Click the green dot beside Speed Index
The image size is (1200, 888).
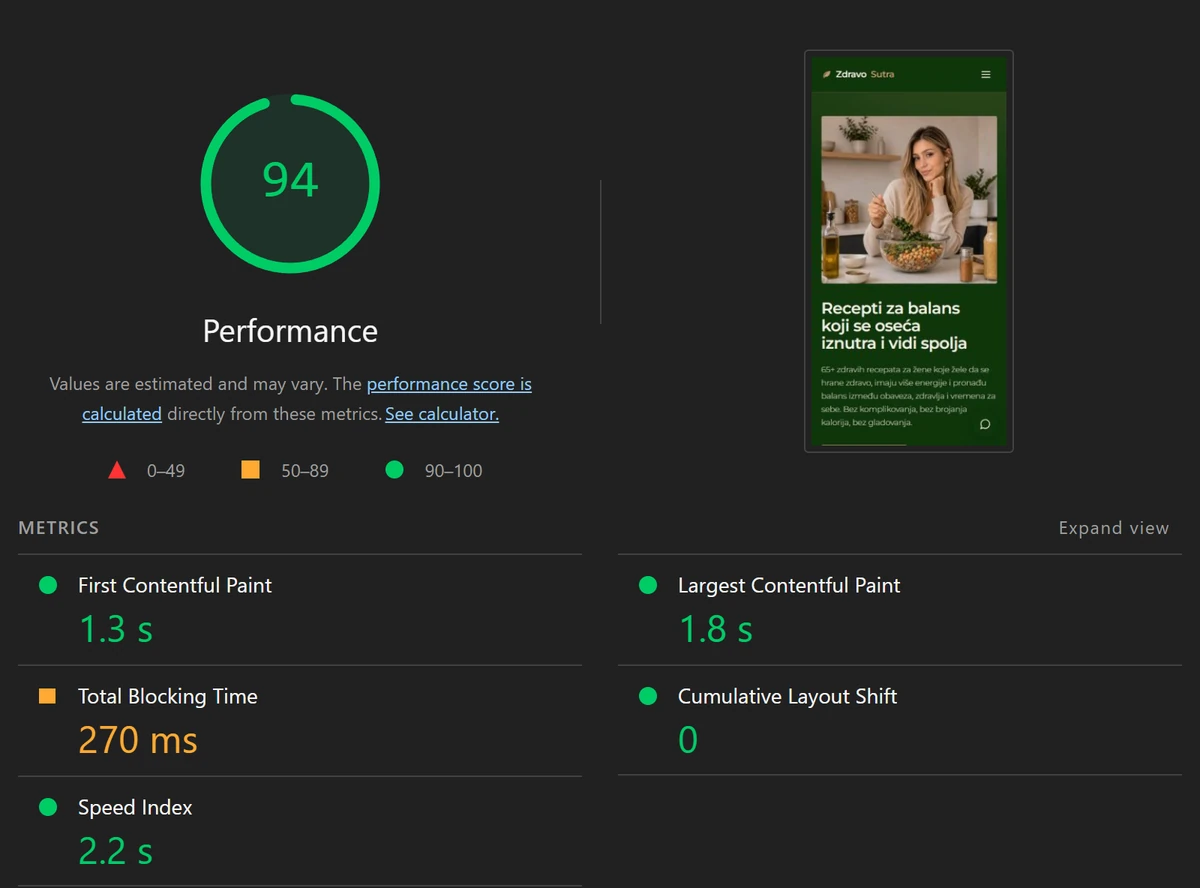[48, 807]
